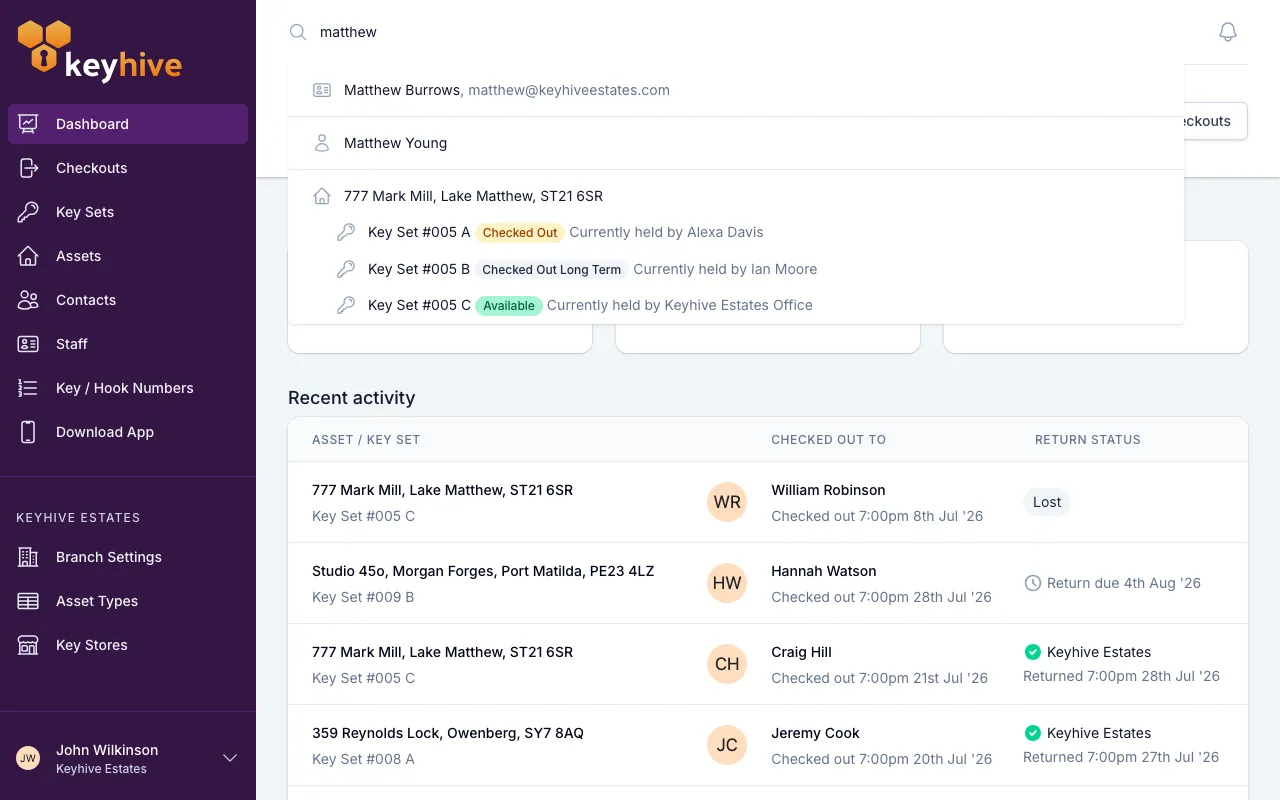Click the Staff ID card icon in sidebar

(28, 344)
